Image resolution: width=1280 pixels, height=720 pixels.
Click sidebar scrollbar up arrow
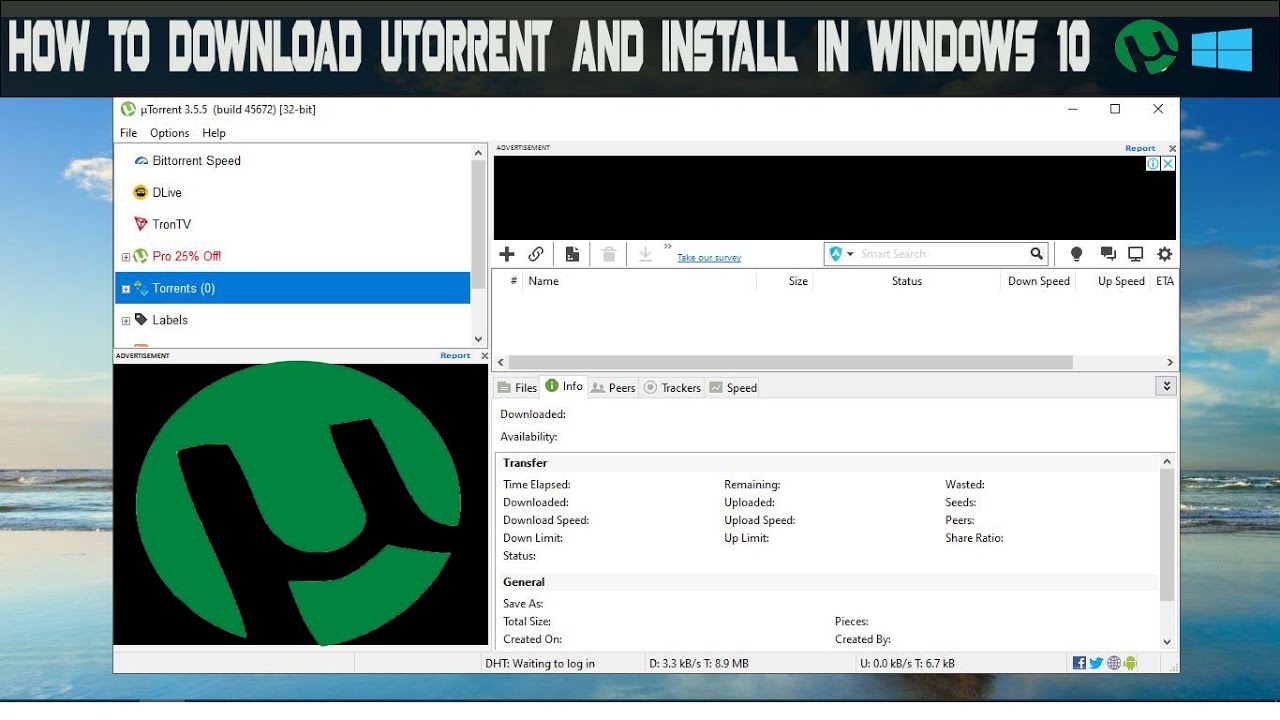(x=478, y=153)
